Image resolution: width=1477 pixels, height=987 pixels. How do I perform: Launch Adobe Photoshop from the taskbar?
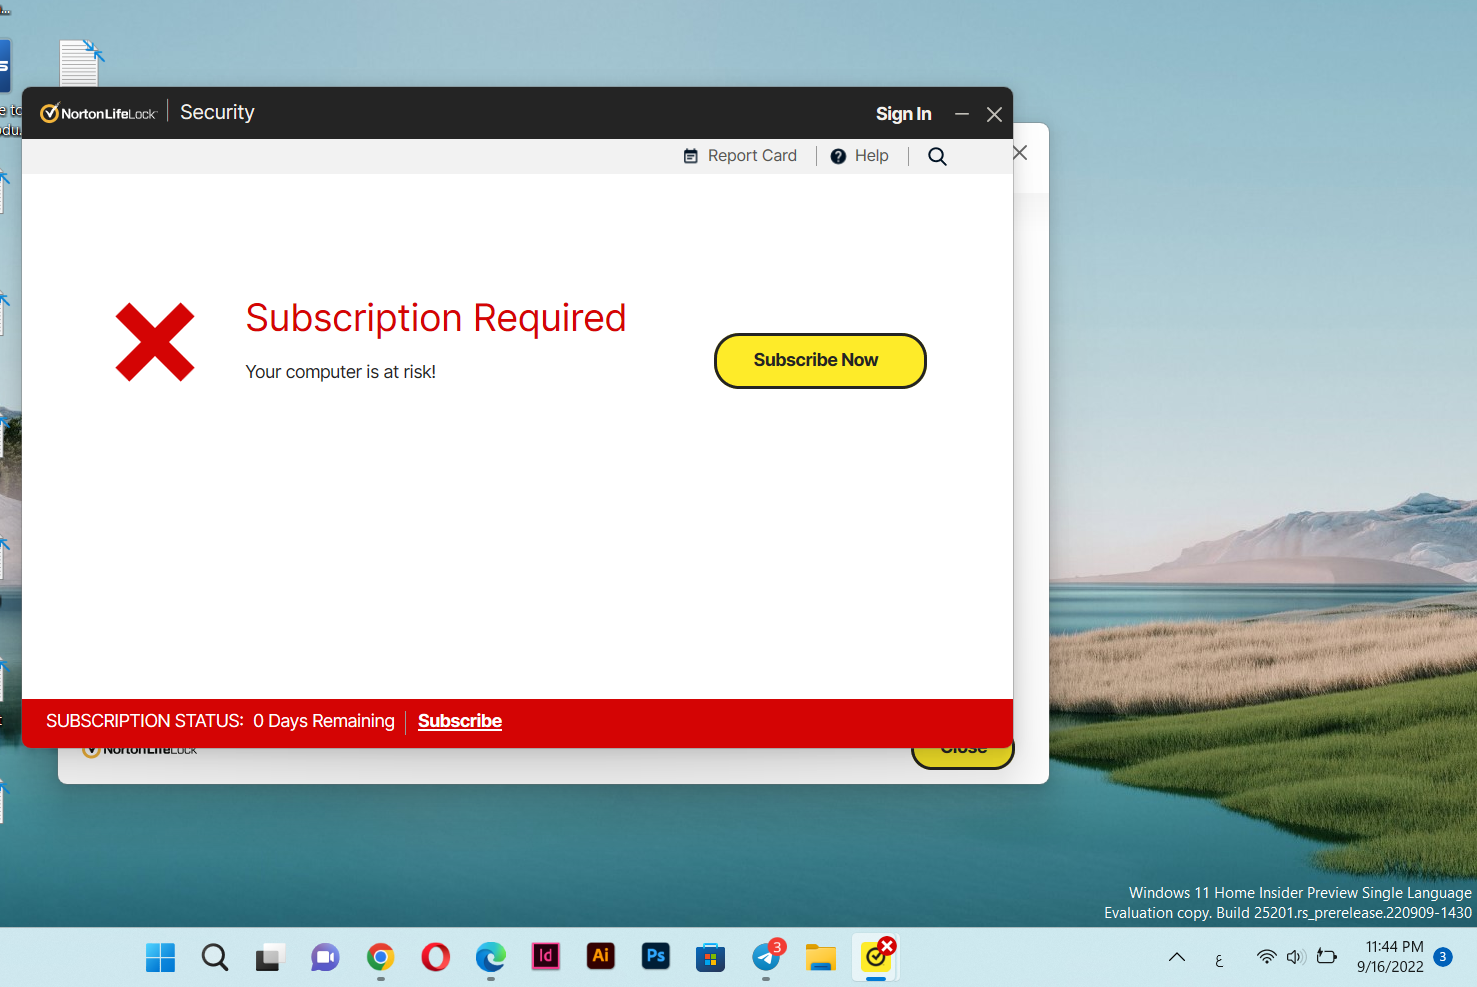655,956
